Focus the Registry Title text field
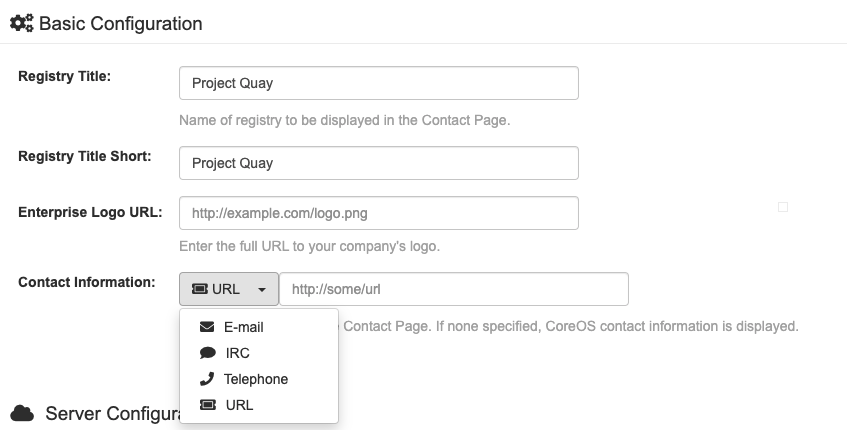 coord(378,83)
